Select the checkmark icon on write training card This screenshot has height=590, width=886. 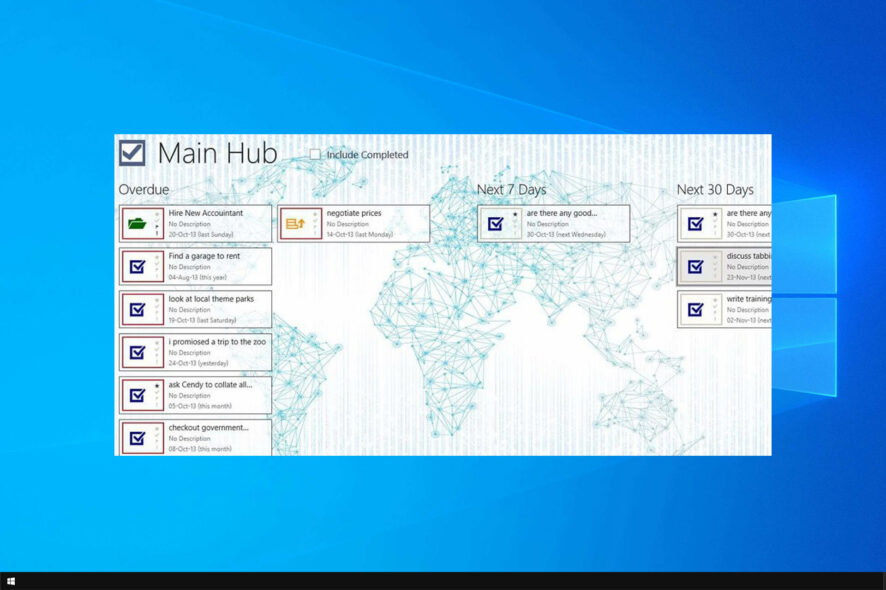click(696, 310)
